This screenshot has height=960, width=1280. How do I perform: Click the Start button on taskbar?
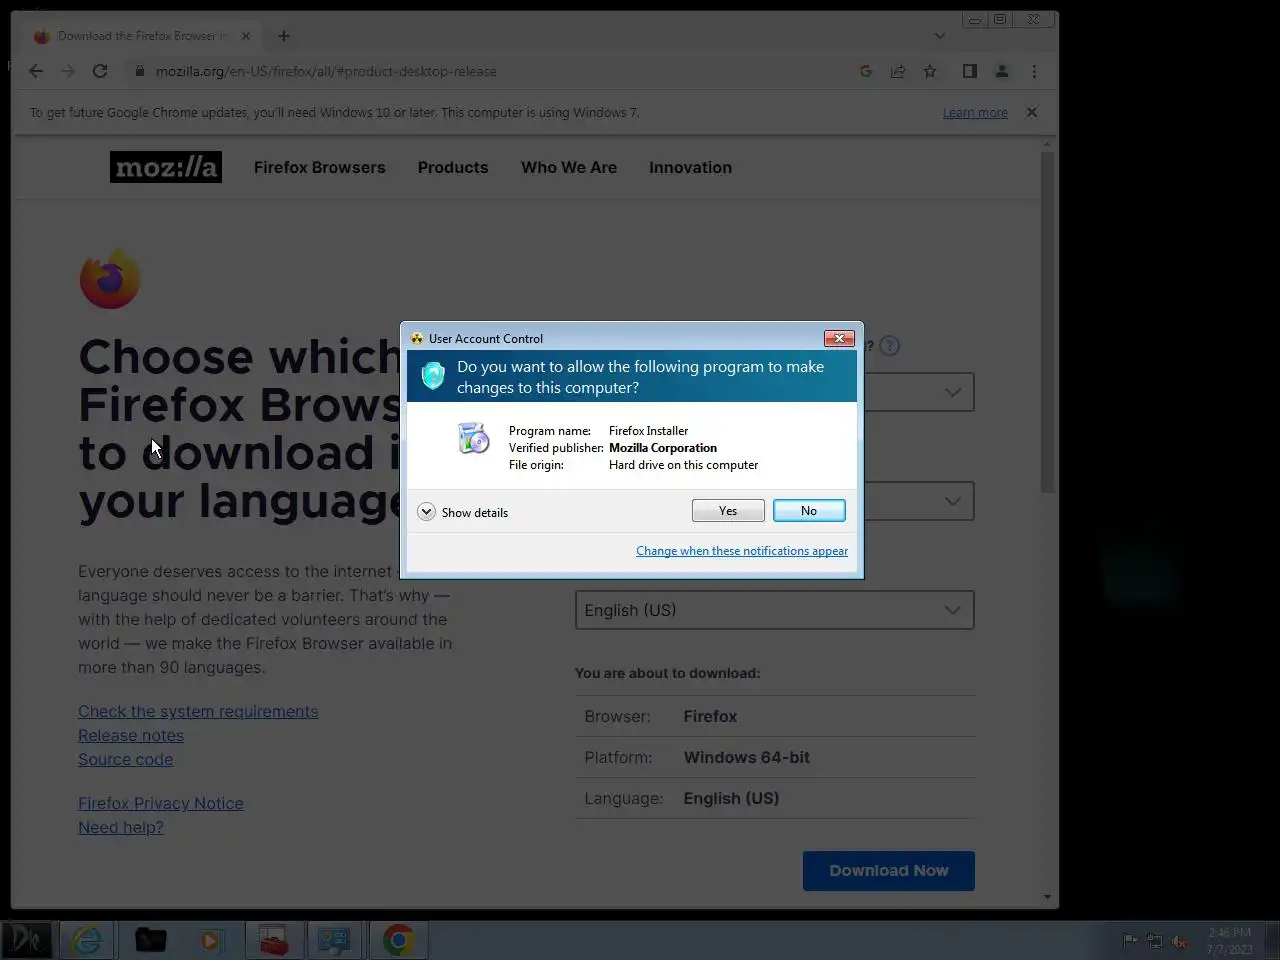pos(26,940)
